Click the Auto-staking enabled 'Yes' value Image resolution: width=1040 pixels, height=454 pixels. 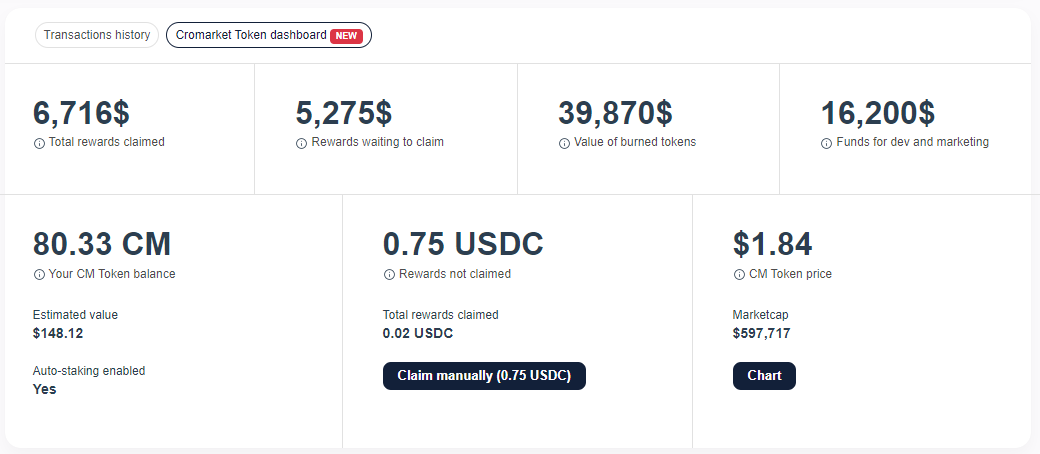44,389
